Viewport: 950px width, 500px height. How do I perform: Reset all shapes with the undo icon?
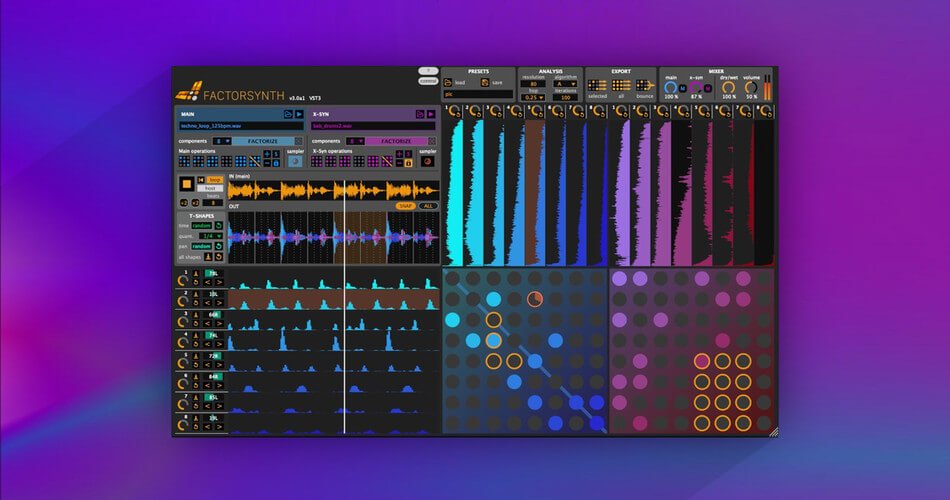(x=219, y=257)
